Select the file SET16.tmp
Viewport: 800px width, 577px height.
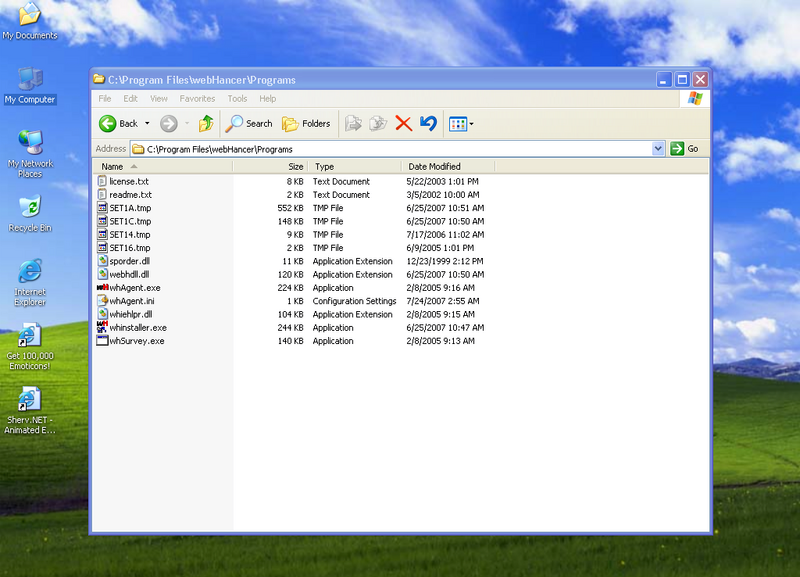[x=130, y=247]
